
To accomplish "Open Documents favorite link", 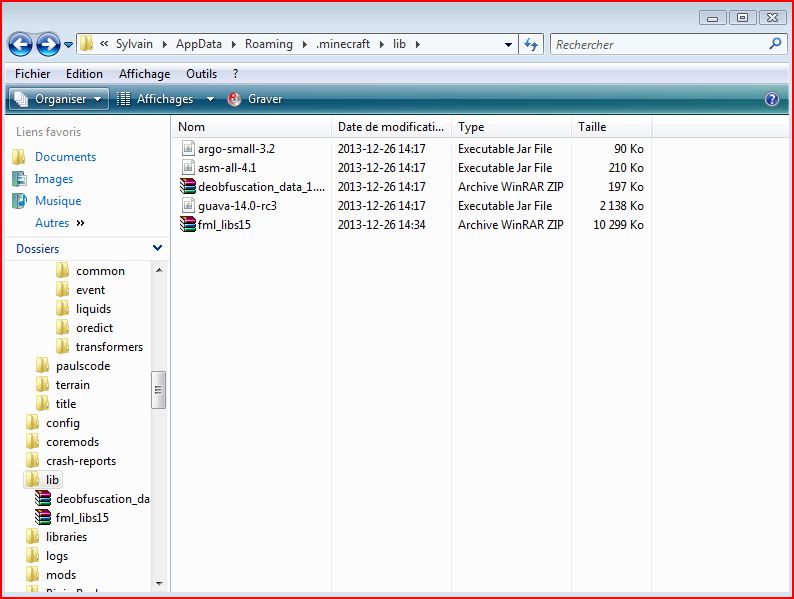I will [x=65, y=157].
